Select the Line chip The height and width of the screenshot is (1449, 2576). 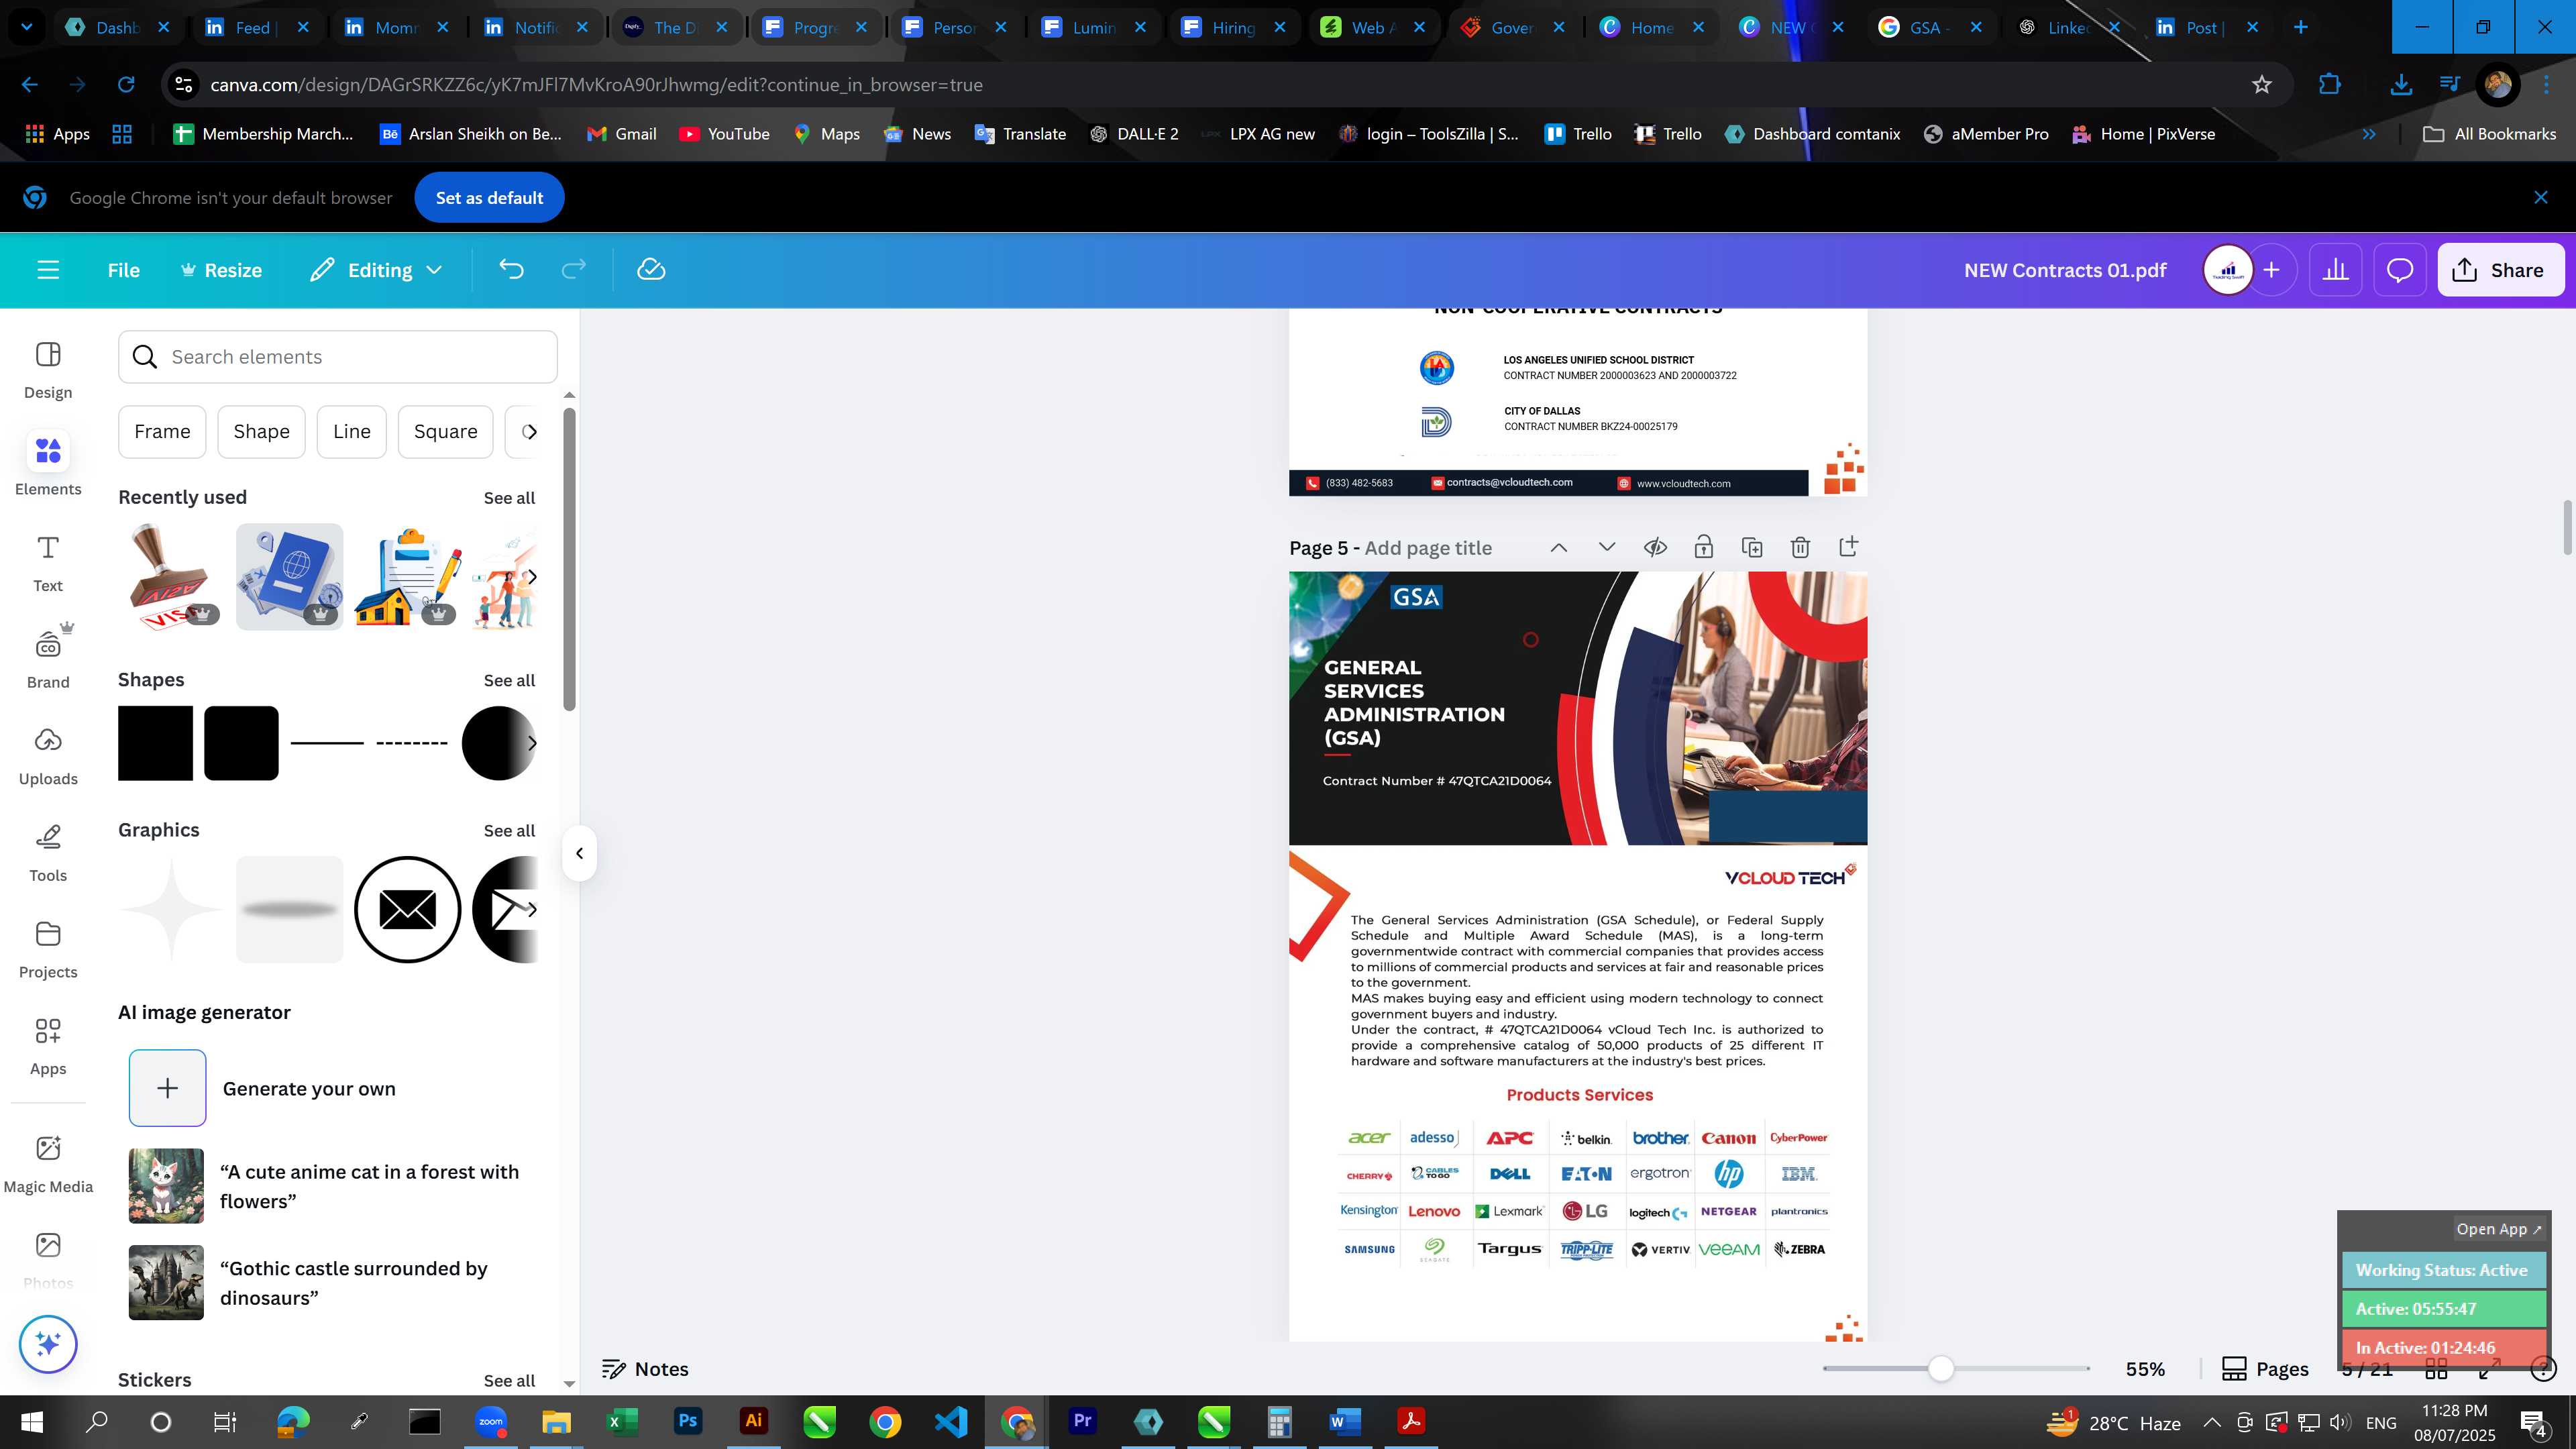352,432
